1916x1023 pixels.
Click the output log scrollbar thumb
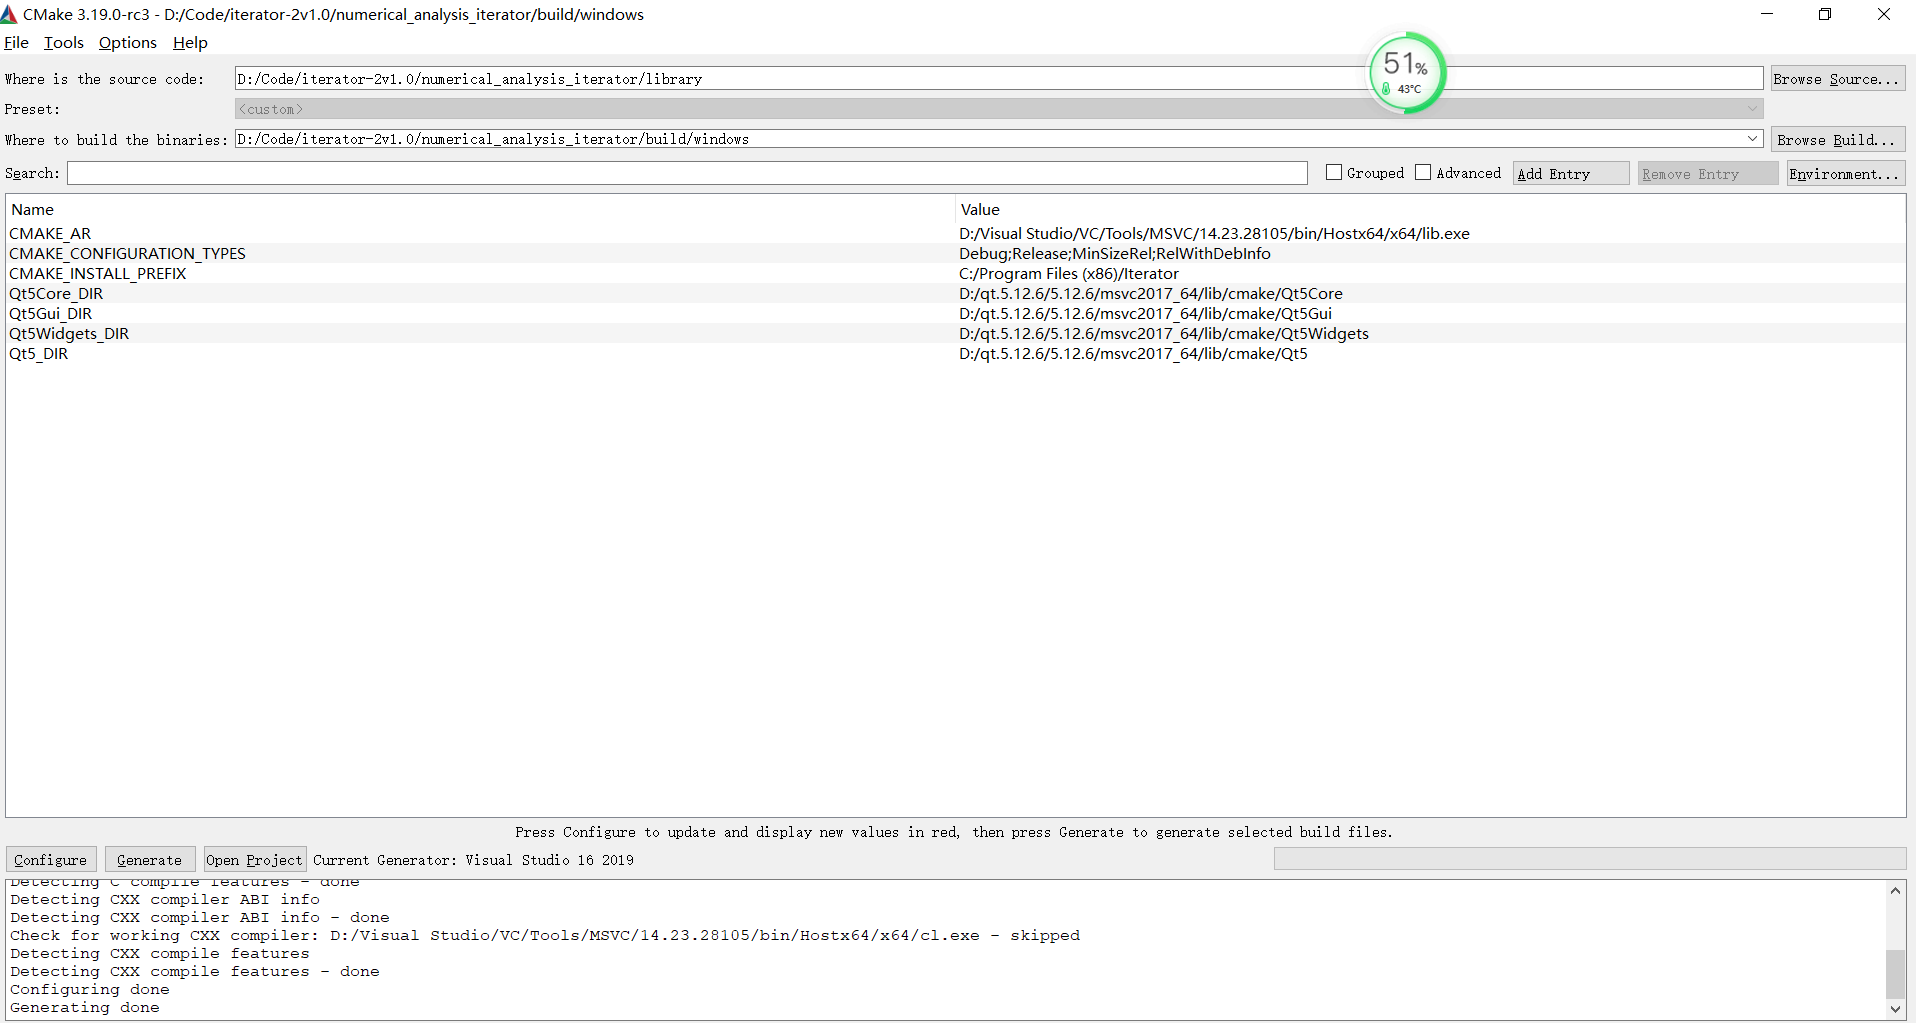(1895, 974)
